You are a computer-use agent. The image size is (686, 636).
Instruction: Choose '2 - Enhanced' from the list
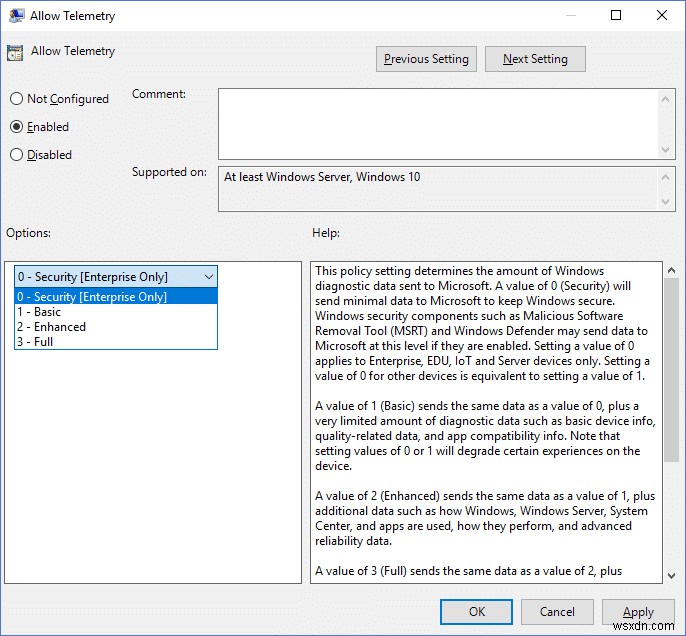click(116, 327)
